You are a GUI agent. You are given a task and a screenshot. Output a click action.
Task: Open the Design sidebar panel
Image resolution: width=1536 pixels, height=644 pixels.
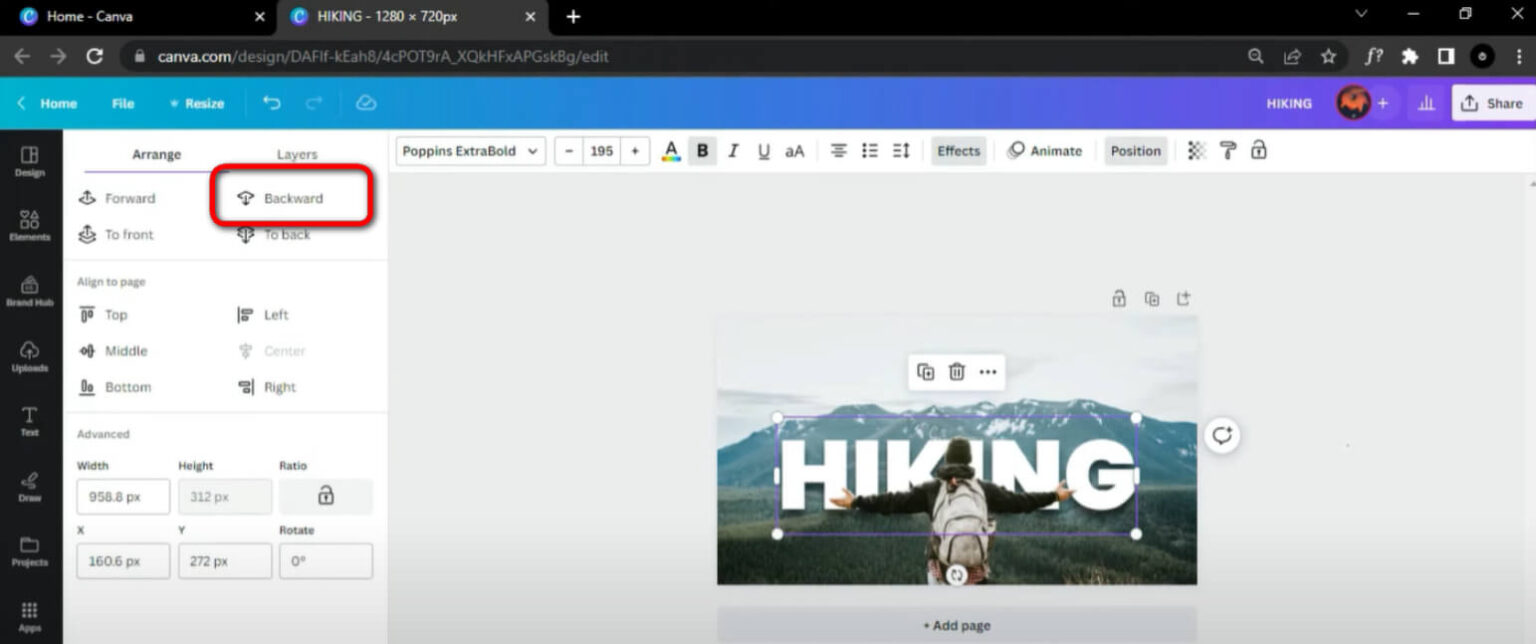(x=30, y=161)
